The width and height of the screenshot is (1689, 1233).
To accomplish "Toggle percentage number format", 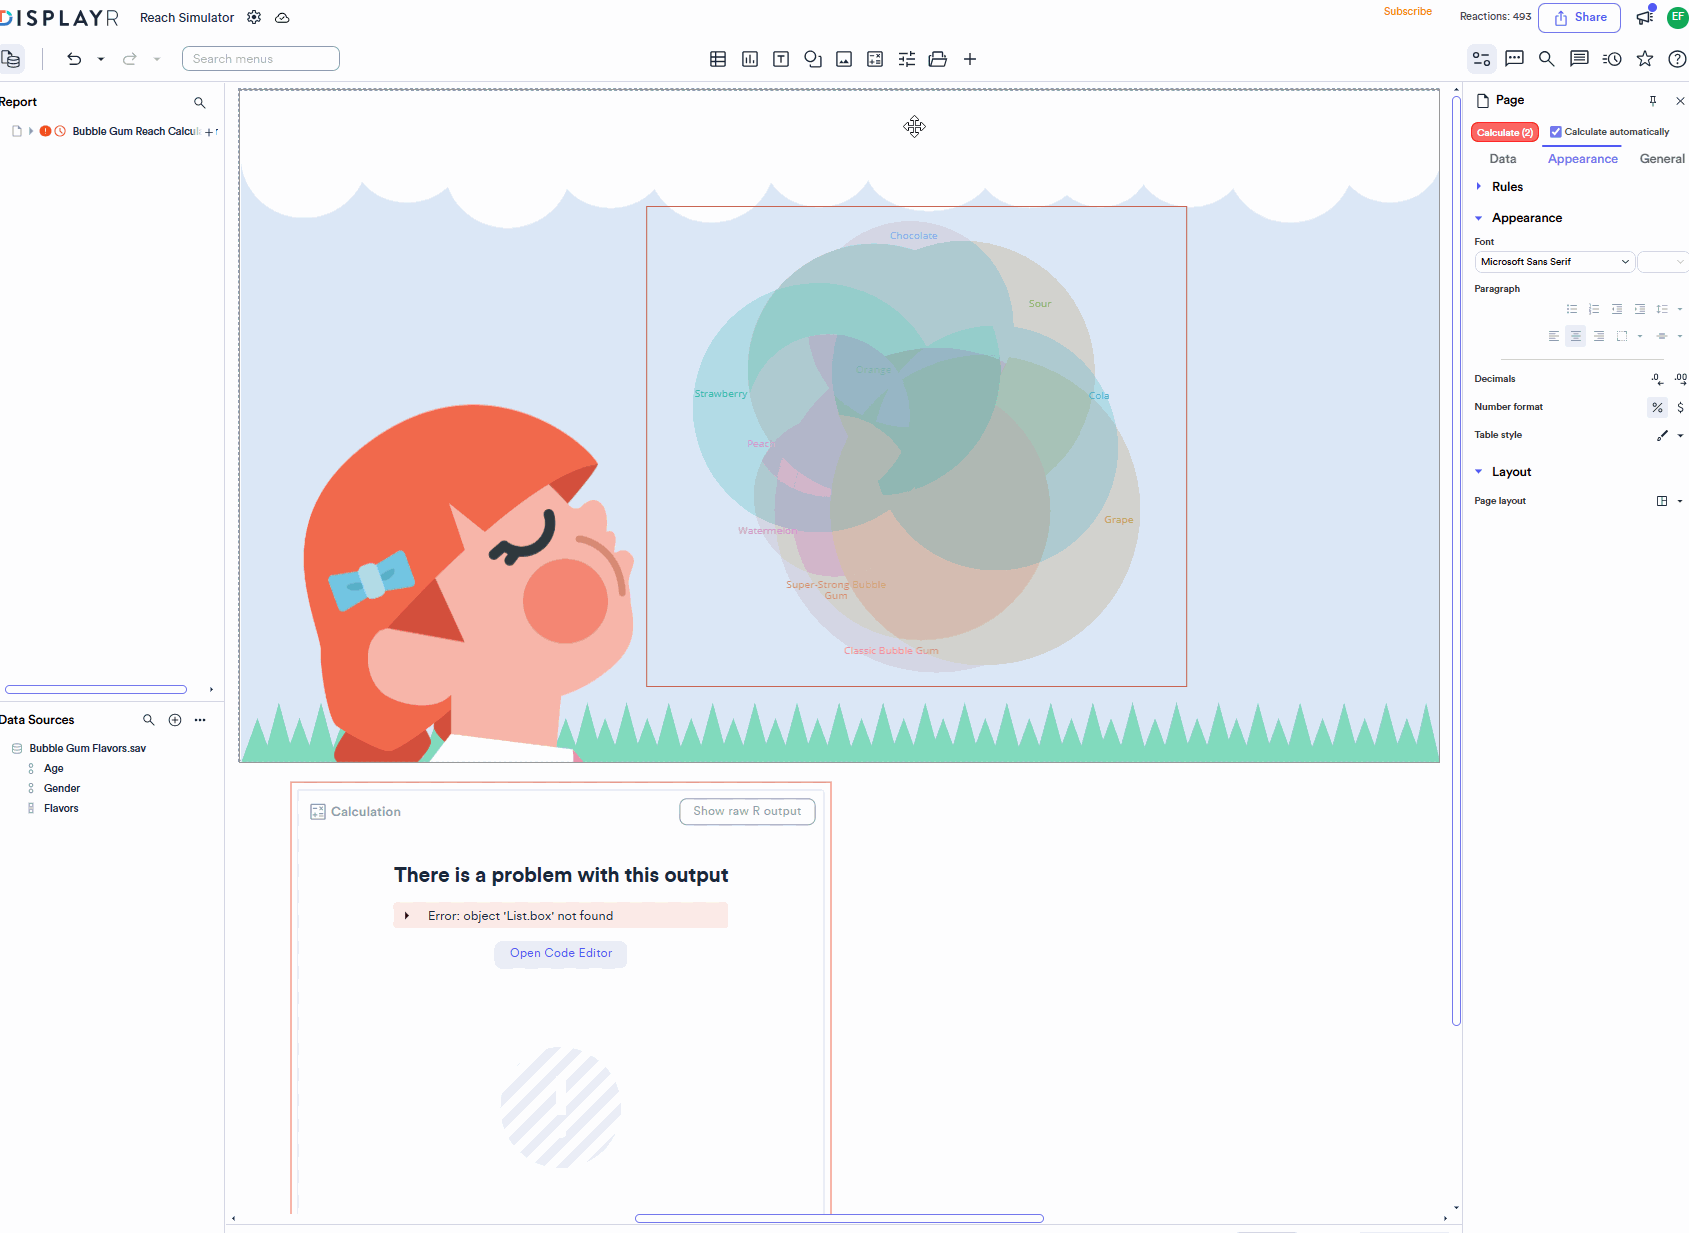I will pyautogui.click(x=1657, y=407).
